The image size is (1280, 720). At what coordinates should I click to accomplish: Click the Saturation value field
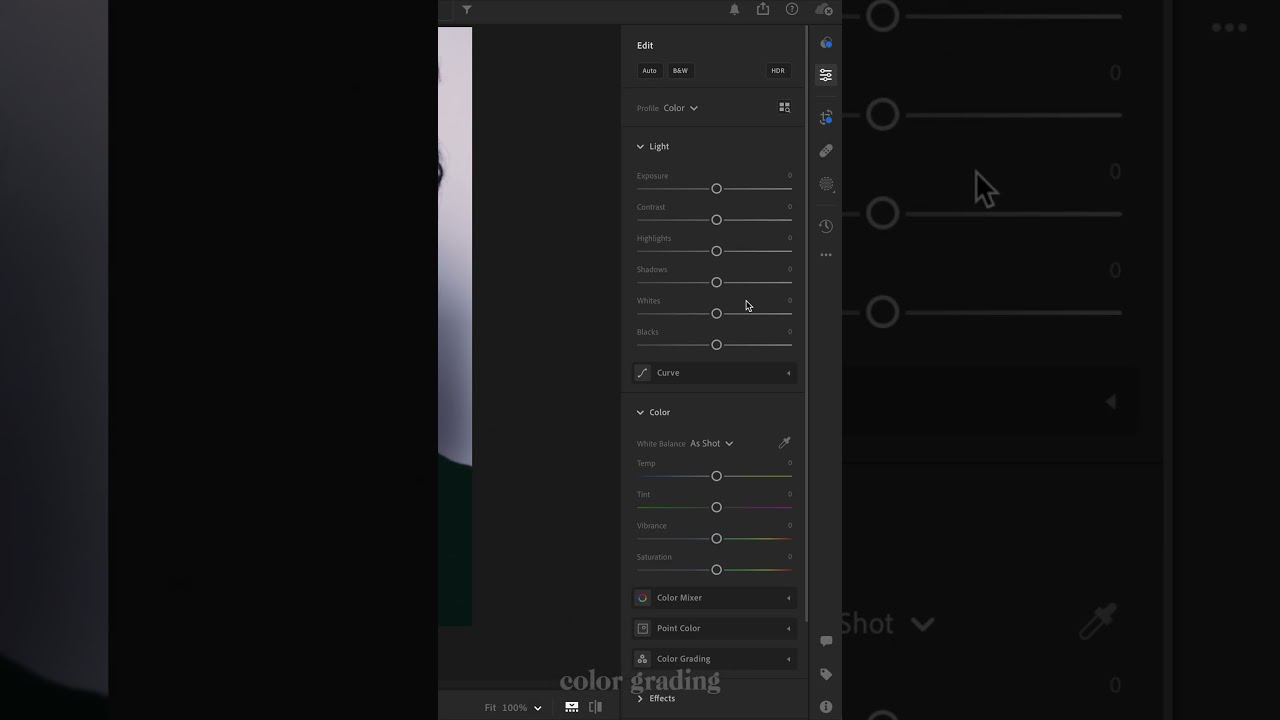pyautogui.click(x=789, y=557)
